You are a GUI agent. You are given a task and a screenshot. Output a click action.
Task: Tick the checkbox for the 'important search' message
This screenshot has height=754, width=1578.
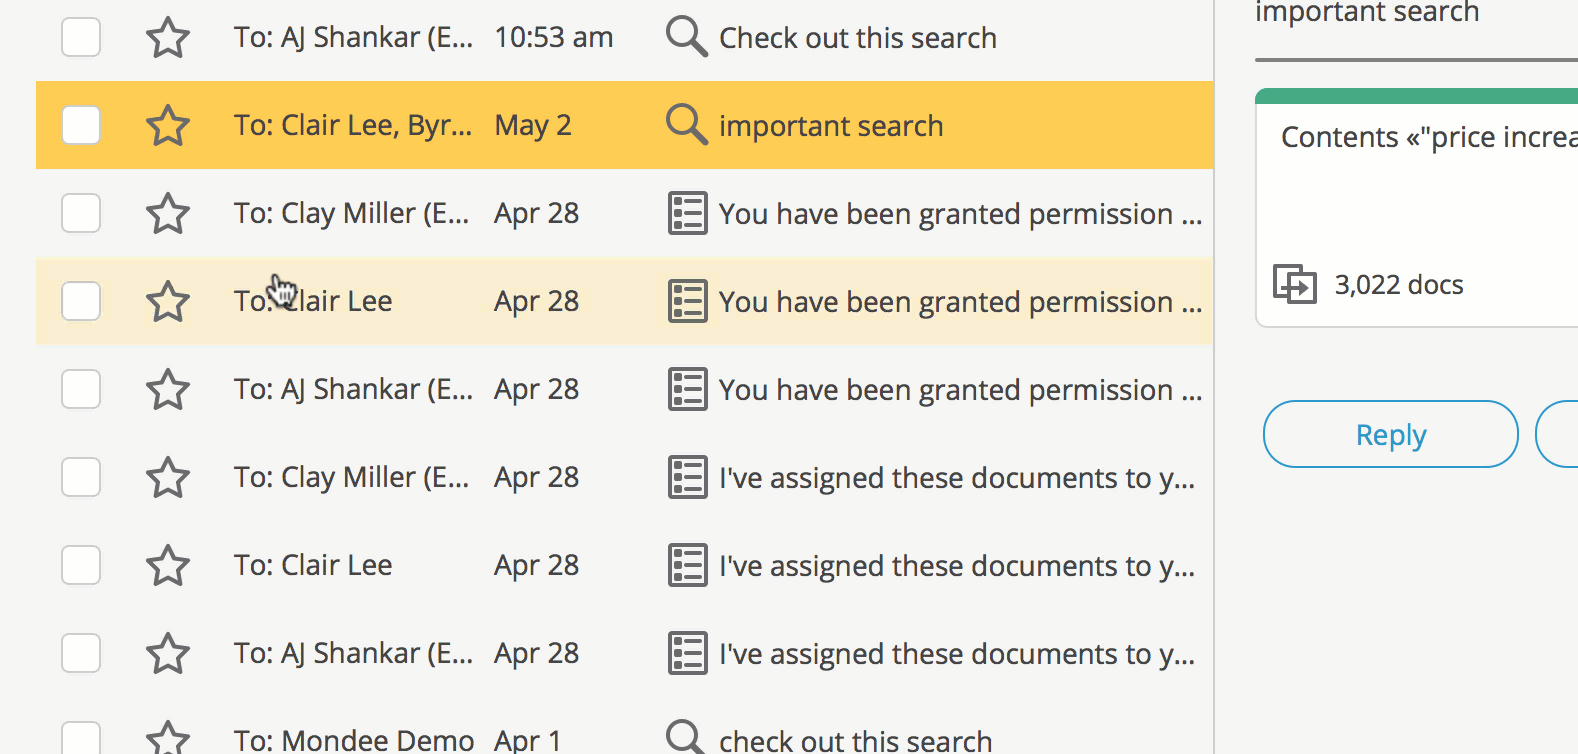[81, 125]
